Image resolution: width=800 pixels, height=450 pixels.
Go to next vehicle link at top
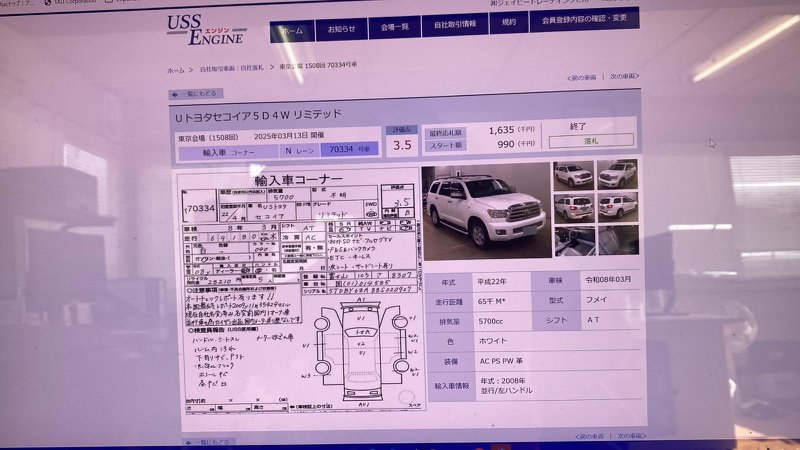tap(624, 77)
